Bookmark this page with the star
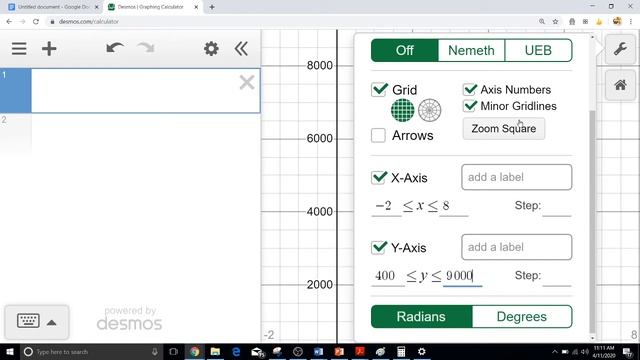Viewport: 640px width, 360px height. 555,22
